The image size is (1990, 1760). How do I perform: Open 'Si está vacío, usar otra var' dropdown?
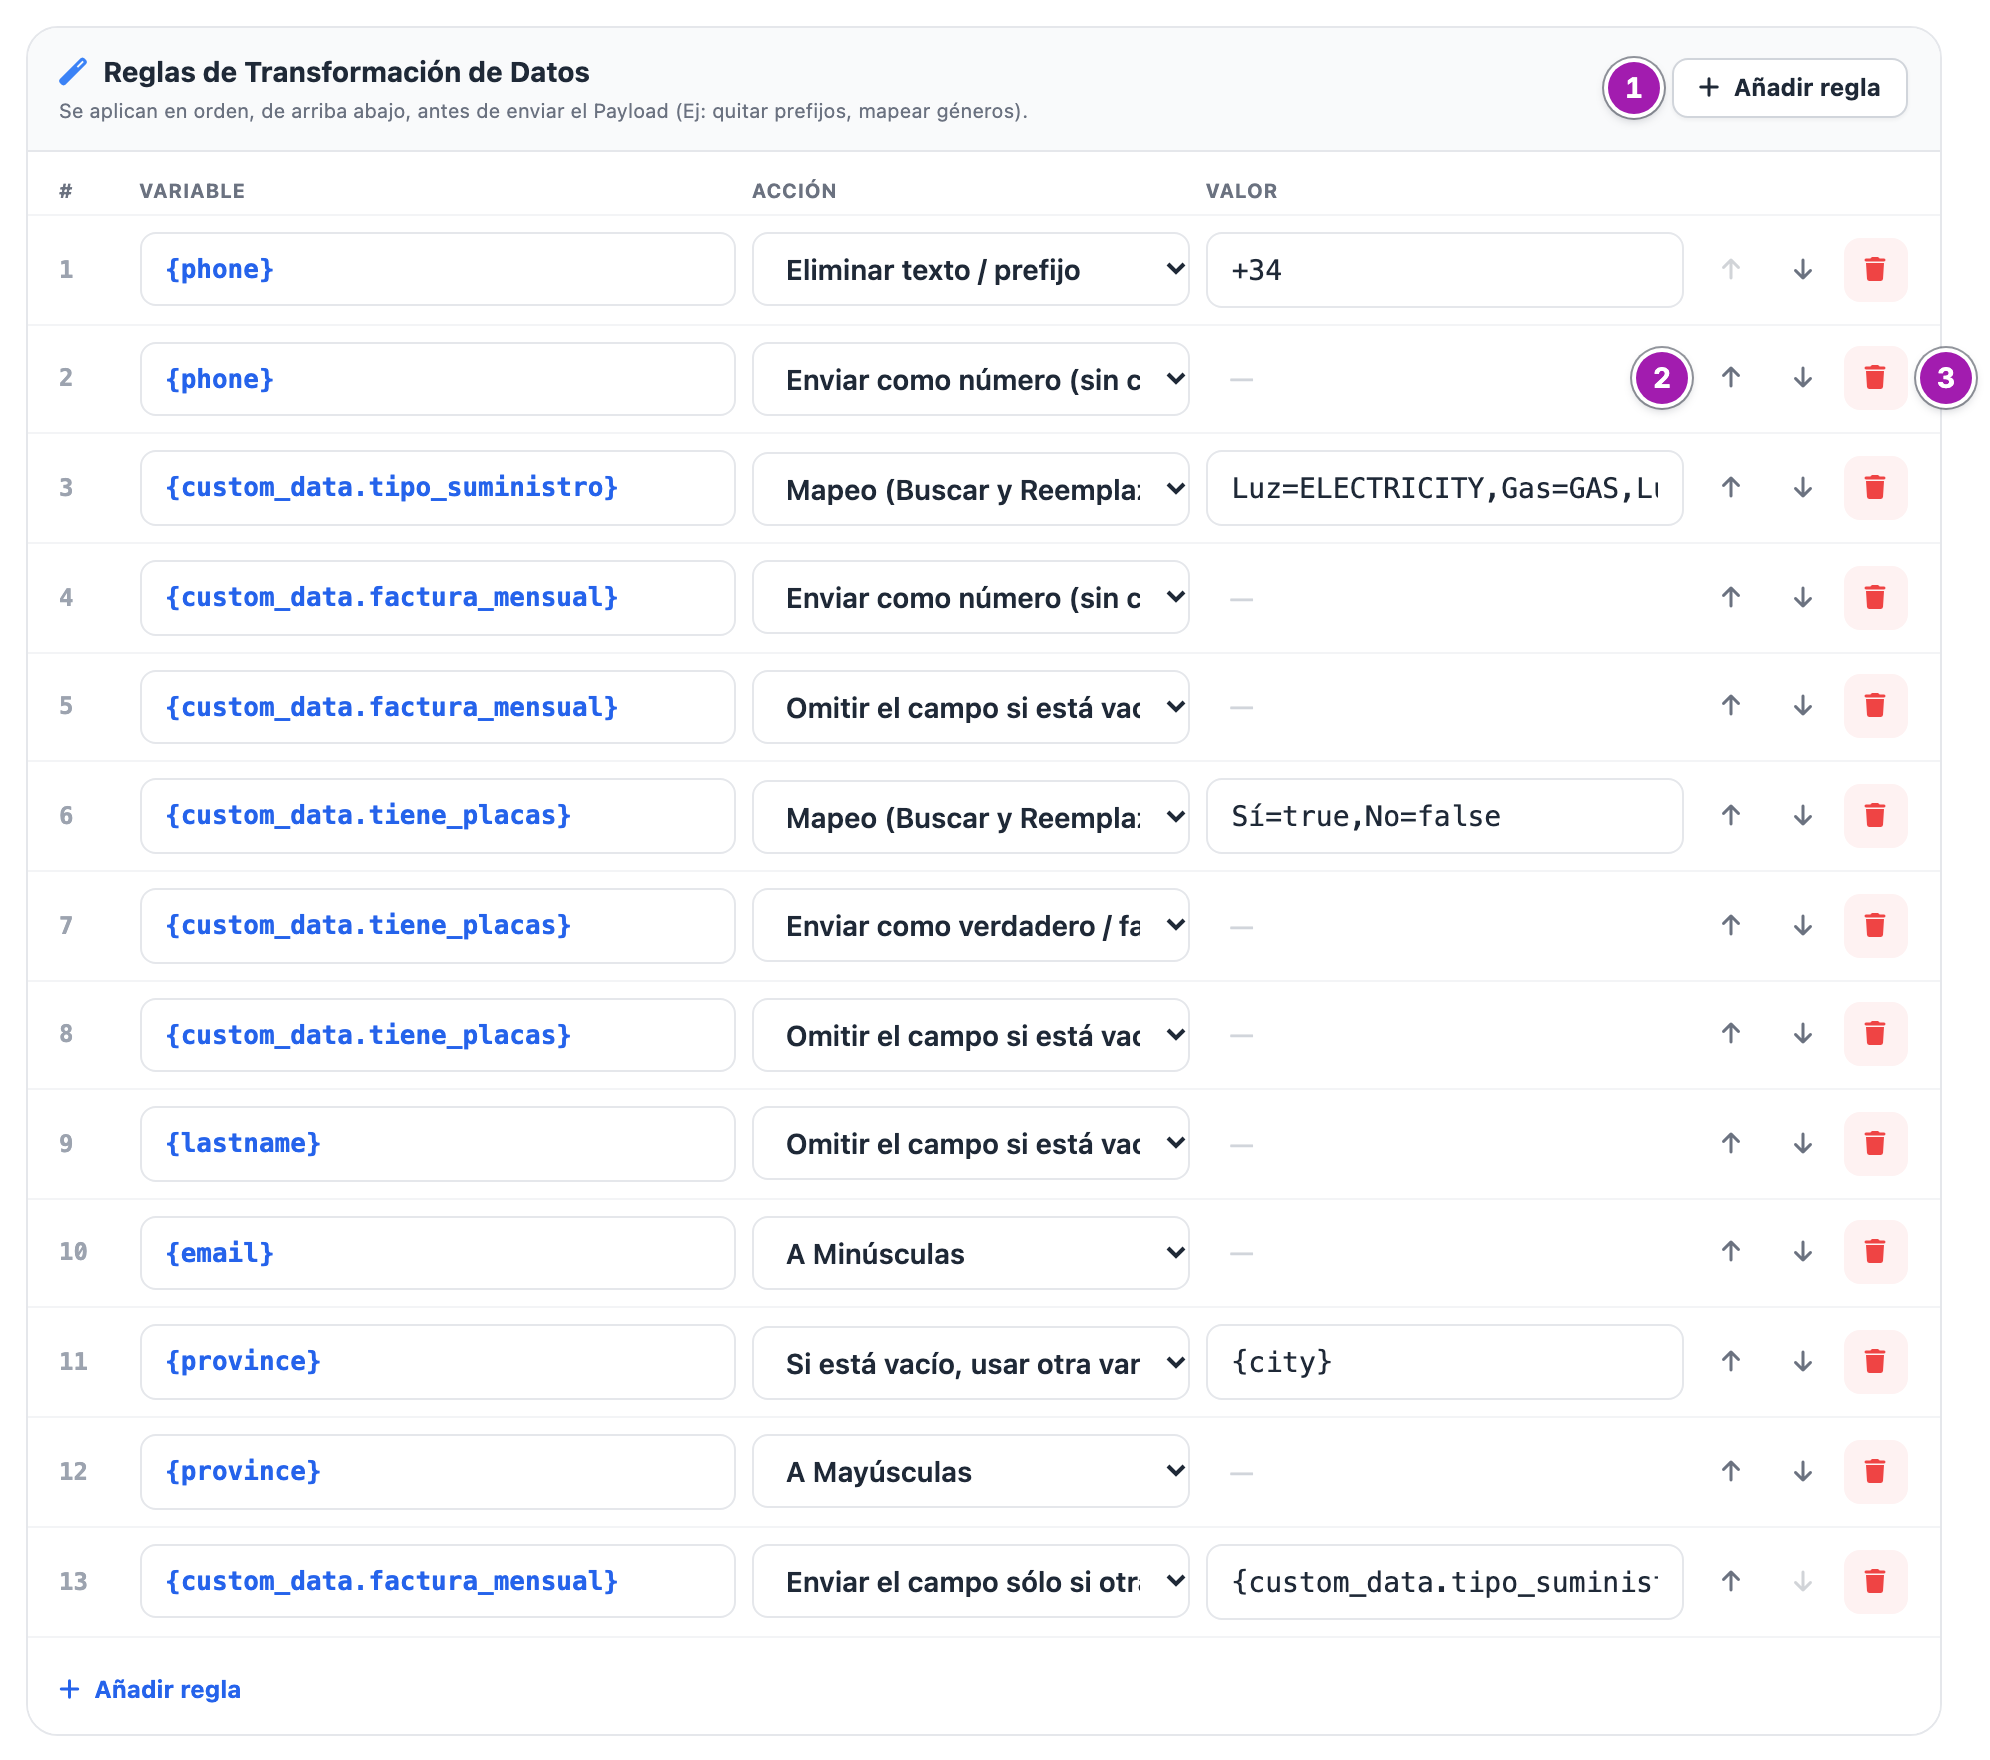[970, 1363]
